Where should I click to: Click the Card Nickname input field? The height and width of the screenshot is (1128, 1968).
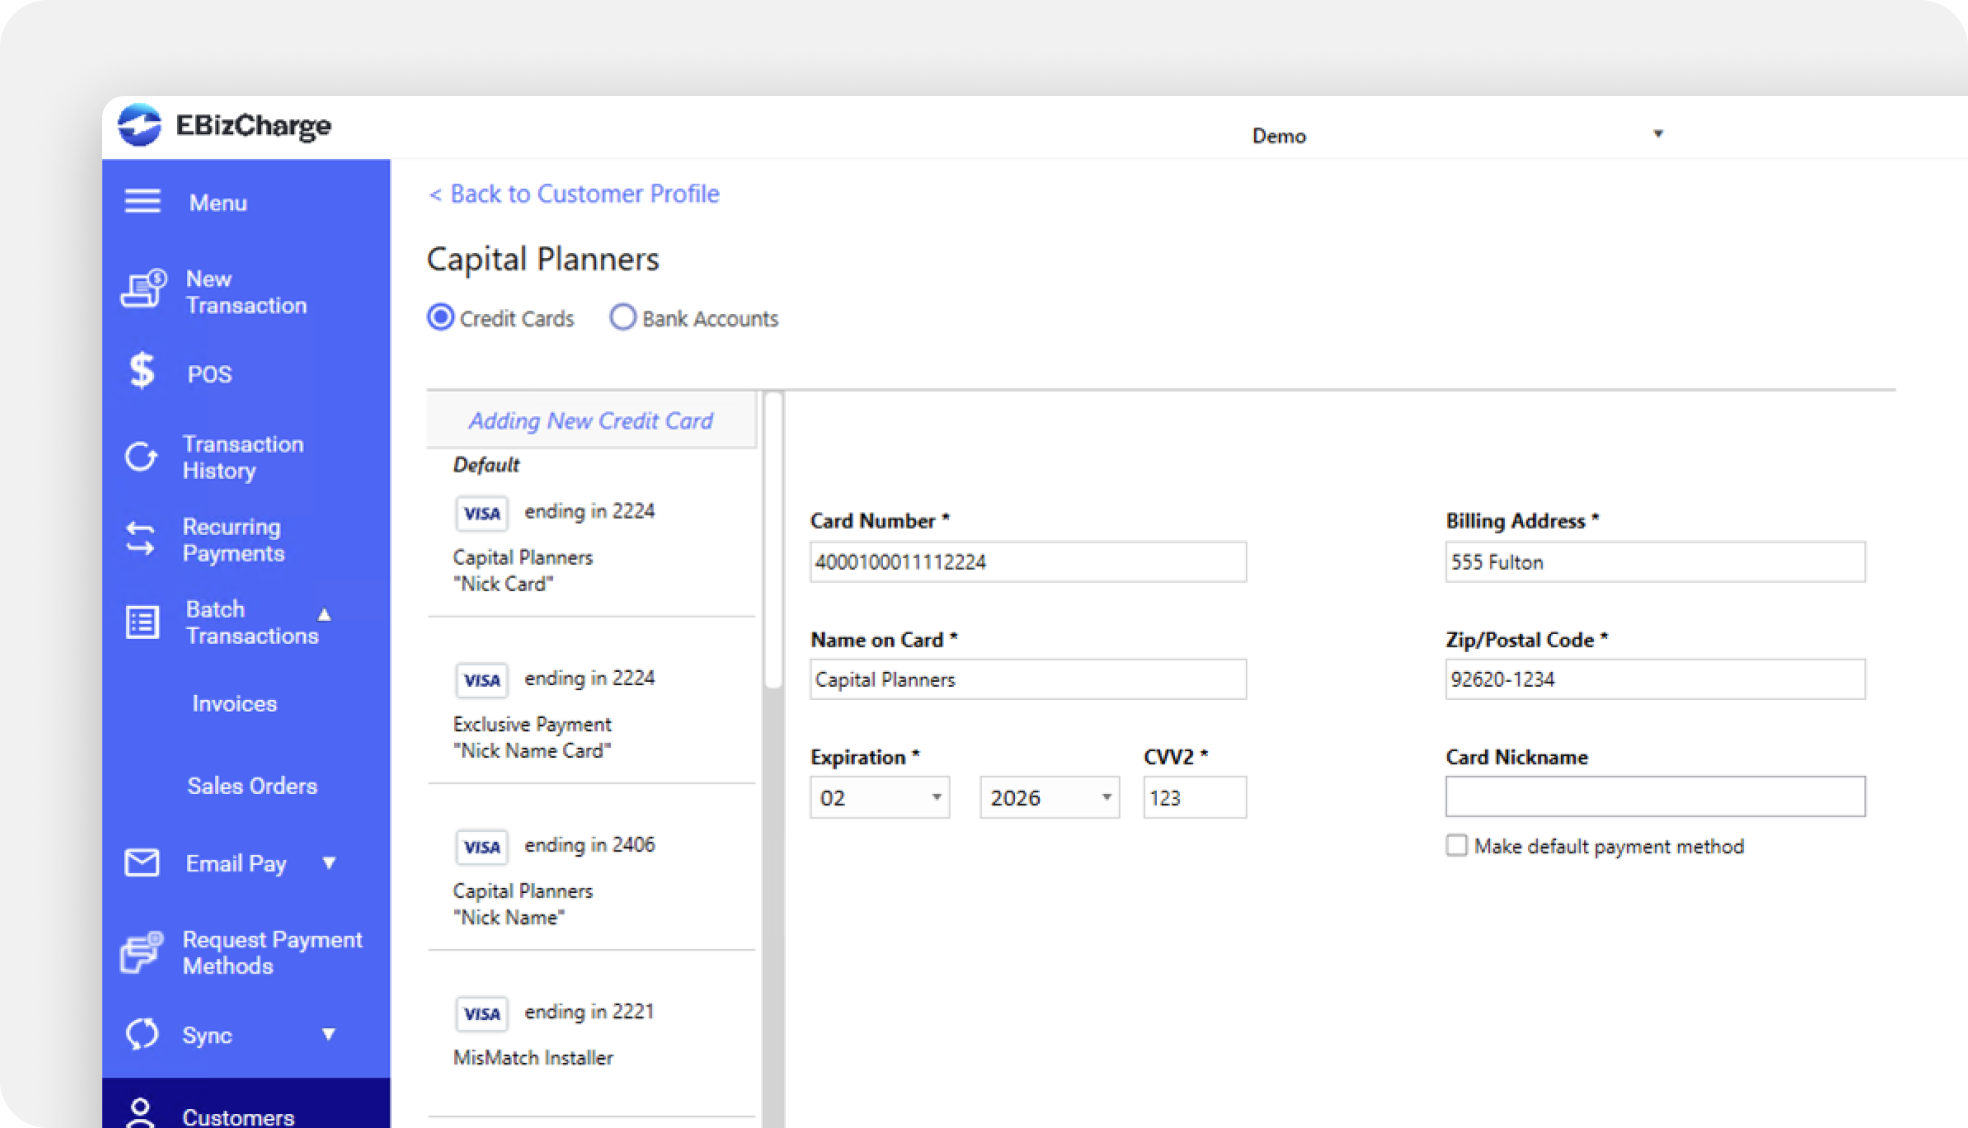point(1654,797)
